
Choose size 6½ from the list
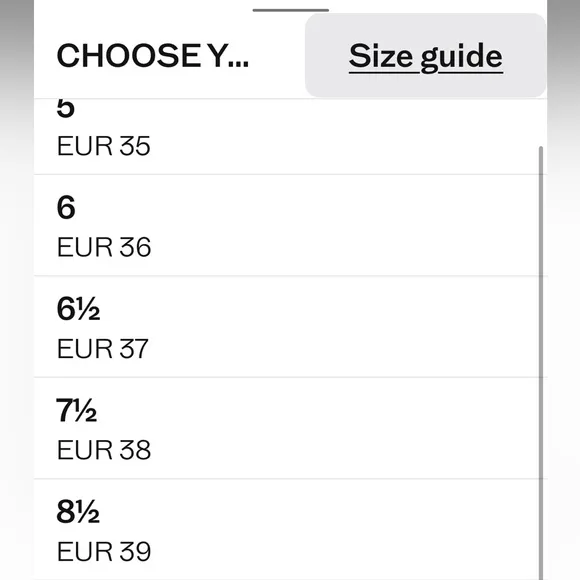[x=290, y=327]
